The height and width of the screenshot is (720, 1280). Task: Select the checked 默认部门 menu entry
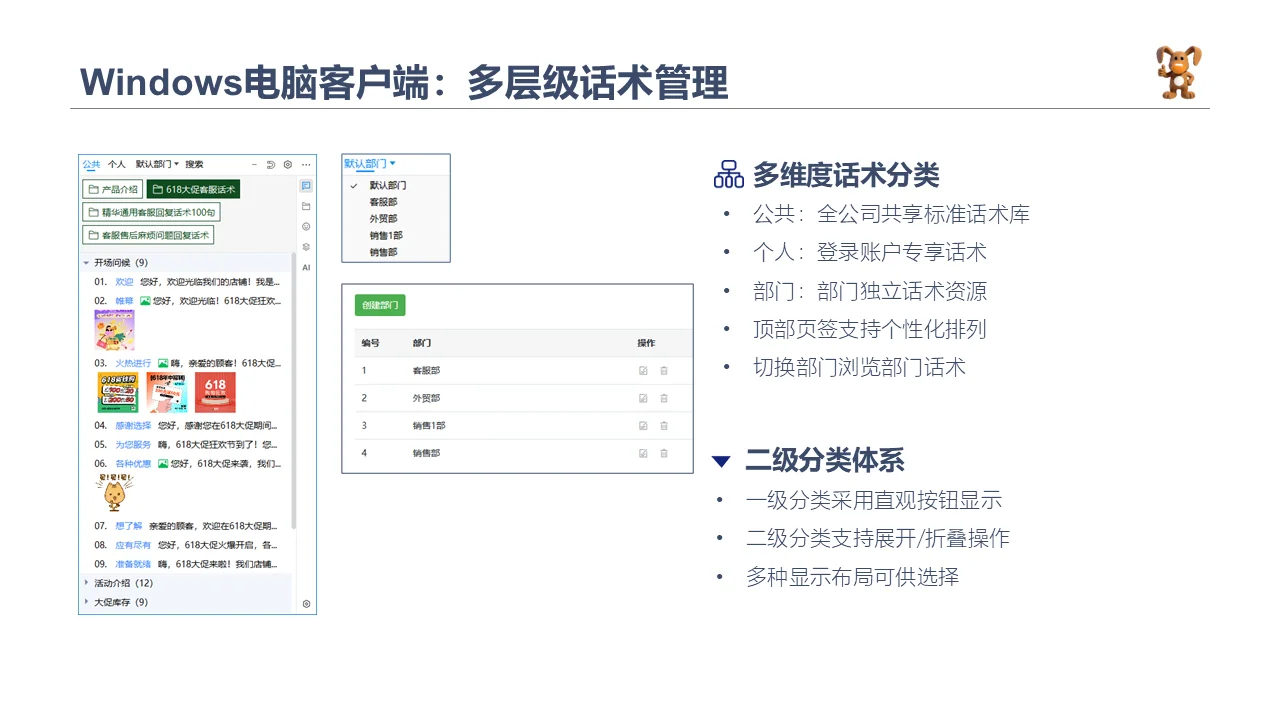[388, 185]
